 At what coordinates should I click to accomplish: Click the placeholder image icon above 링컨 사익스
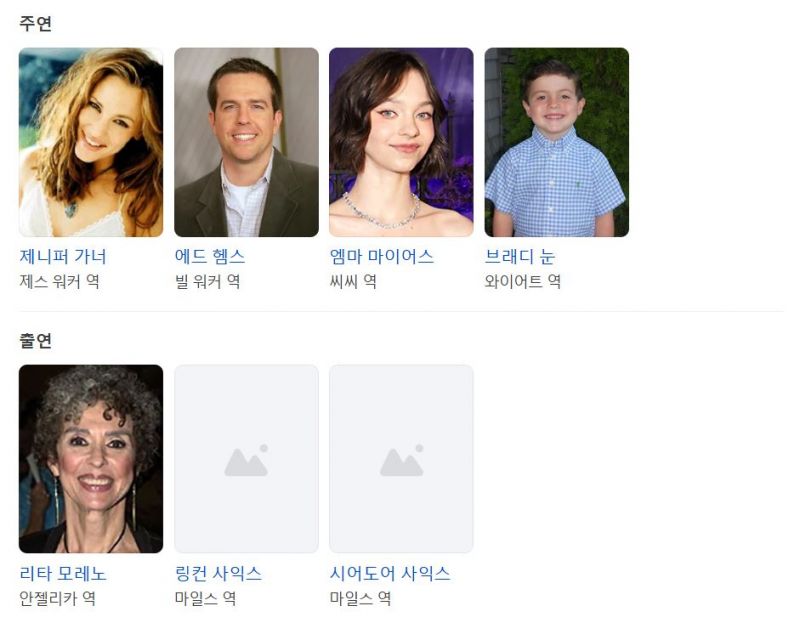click(246, 459)
